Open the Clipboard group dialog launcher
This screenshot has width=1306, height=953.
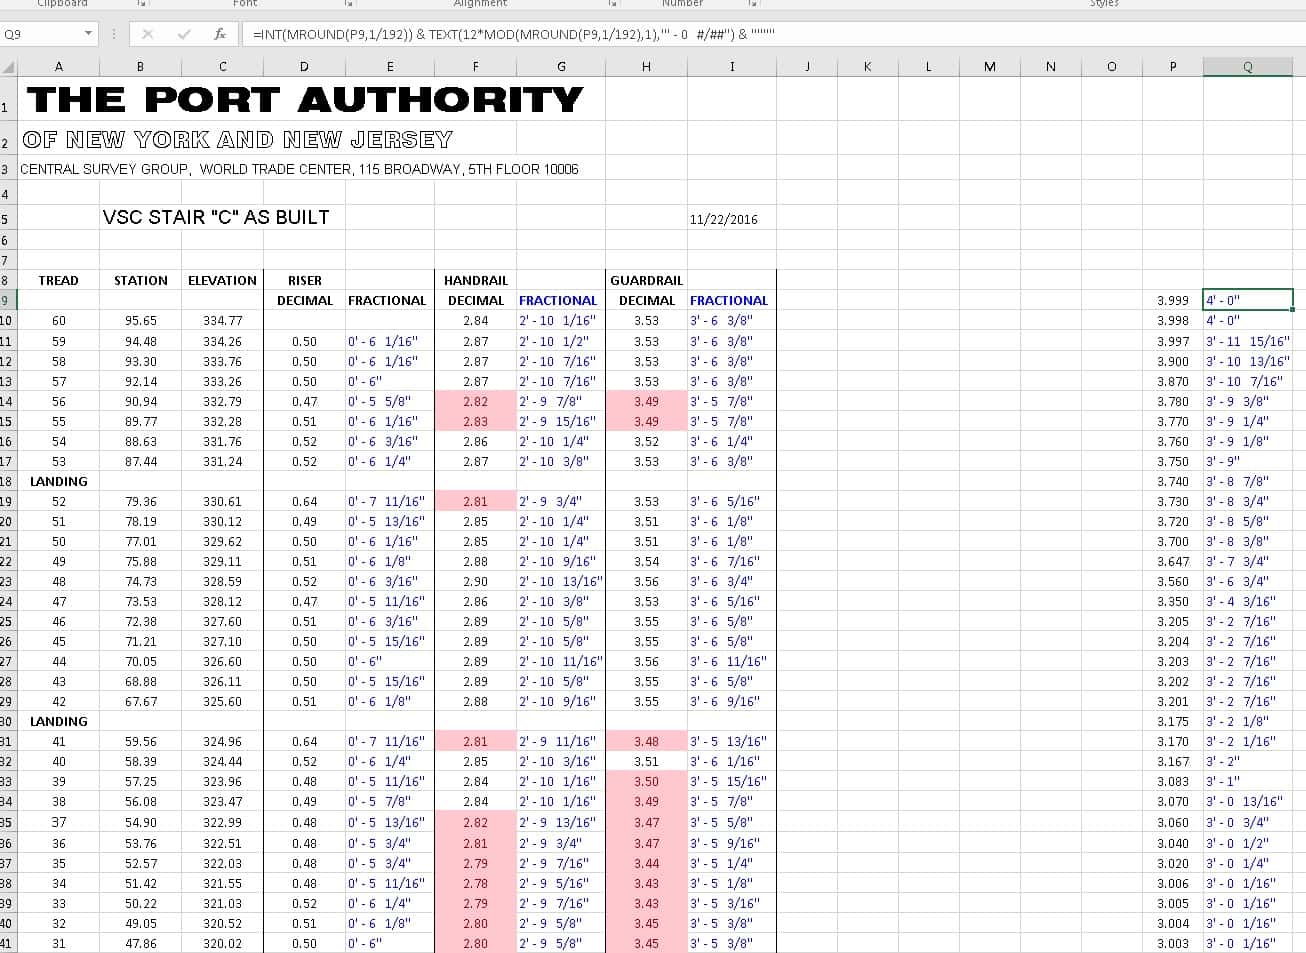click(142, 4)
